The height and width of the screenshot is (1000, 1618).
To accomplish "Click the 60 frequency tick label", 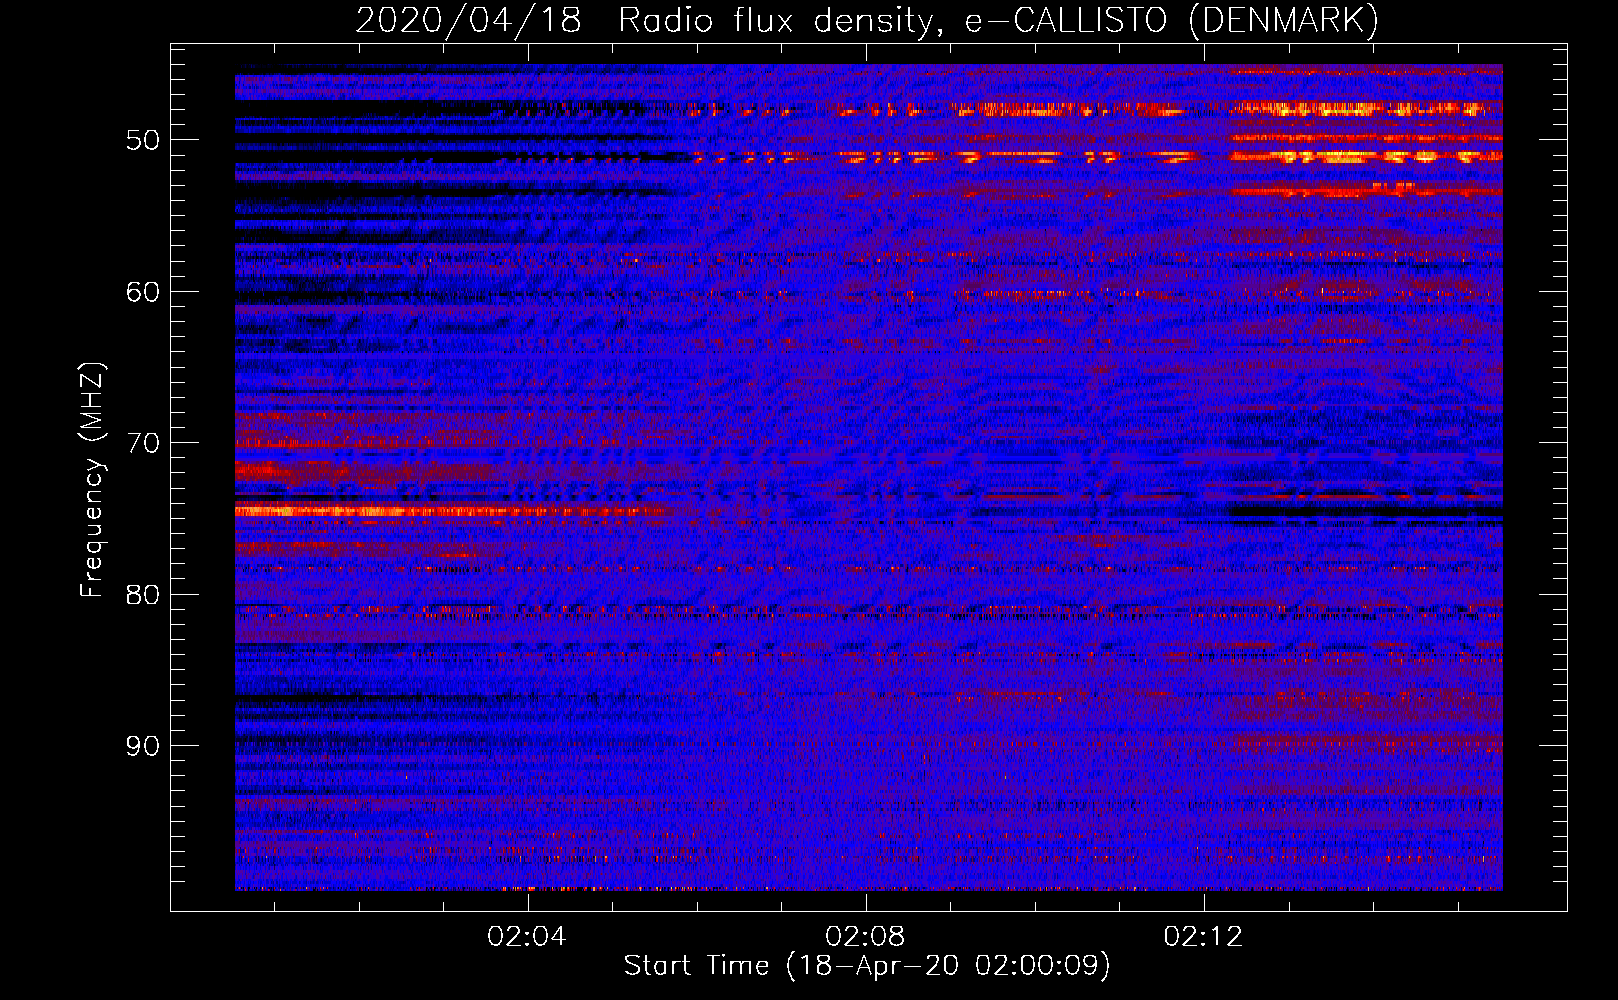I will 143,292.
